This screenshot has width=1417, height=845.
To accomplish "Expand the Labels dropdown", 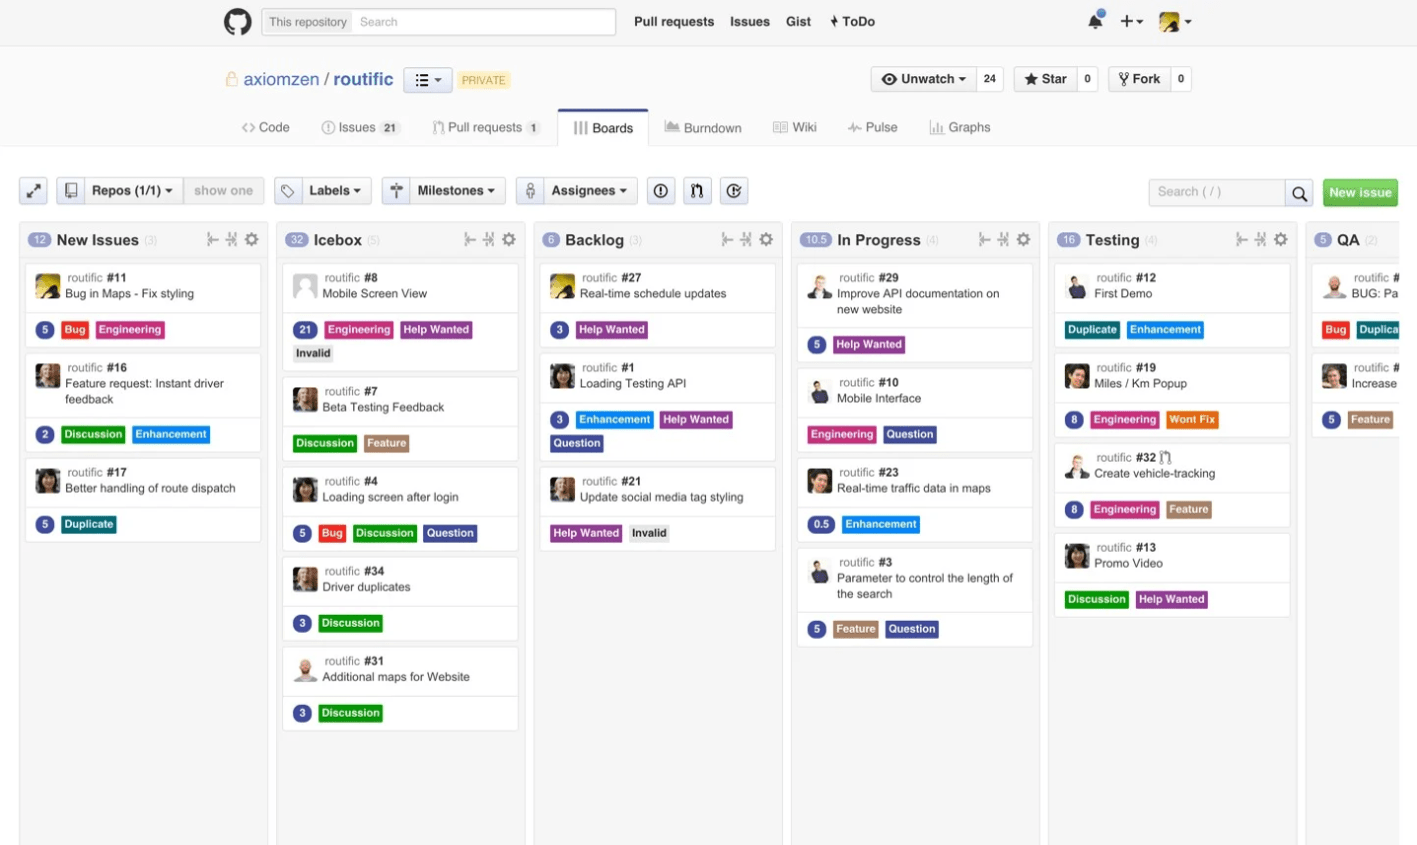I will [x=323, y=191].
